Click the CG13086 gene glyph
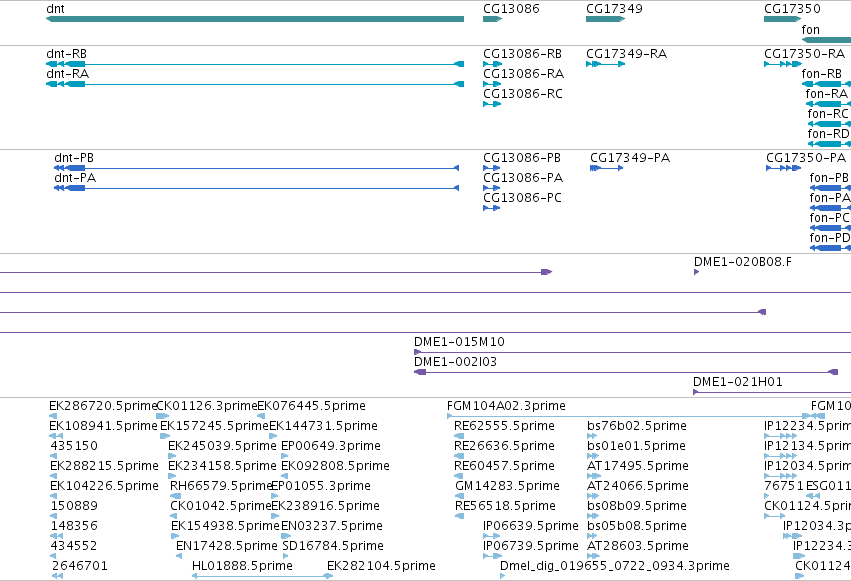 pyautogui.click(x=492, y=19)
